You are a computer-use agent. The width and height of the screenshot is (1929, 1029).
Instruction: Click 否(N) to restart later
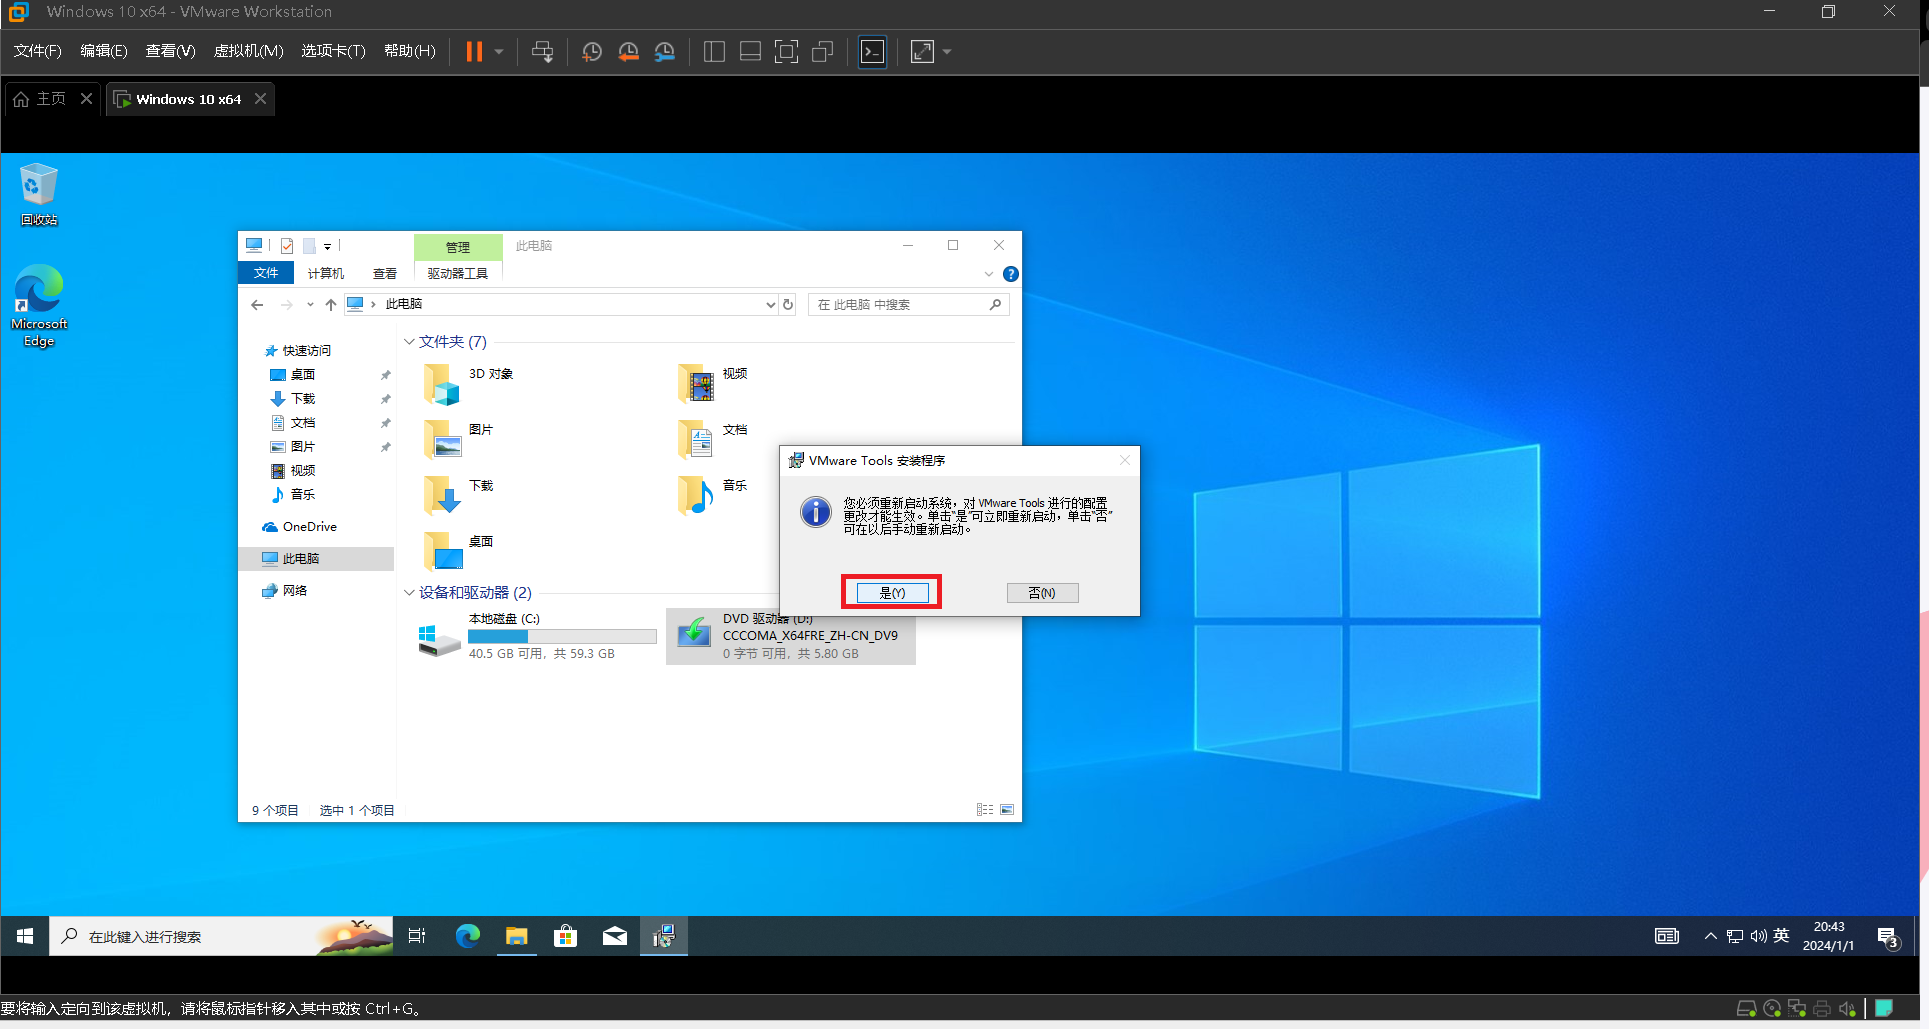pyautogui.click(x=1042, y=593)
